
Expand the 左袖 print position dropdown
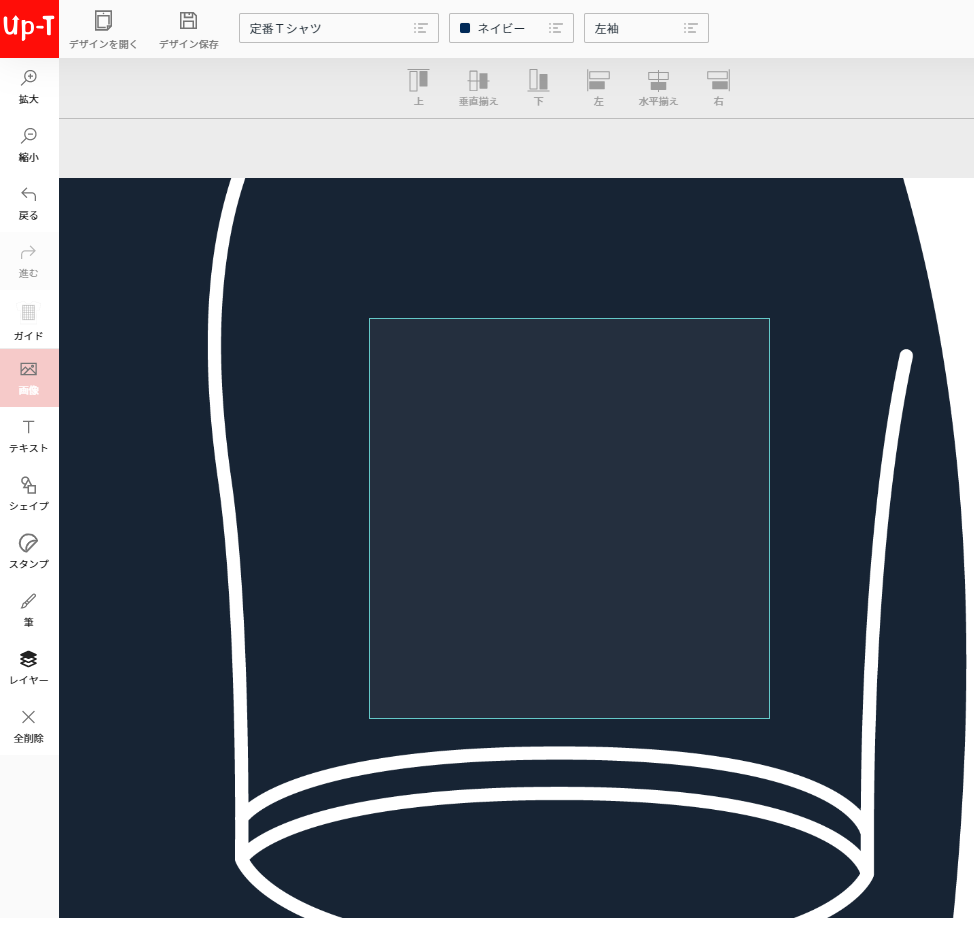(646, 28)
